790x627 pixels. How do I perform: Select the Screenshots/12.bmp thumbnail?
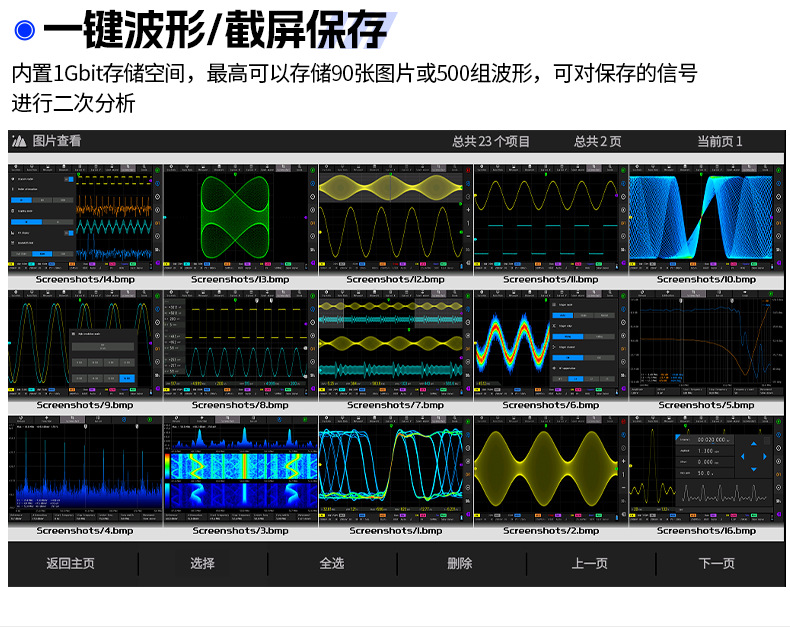[396, 219]
